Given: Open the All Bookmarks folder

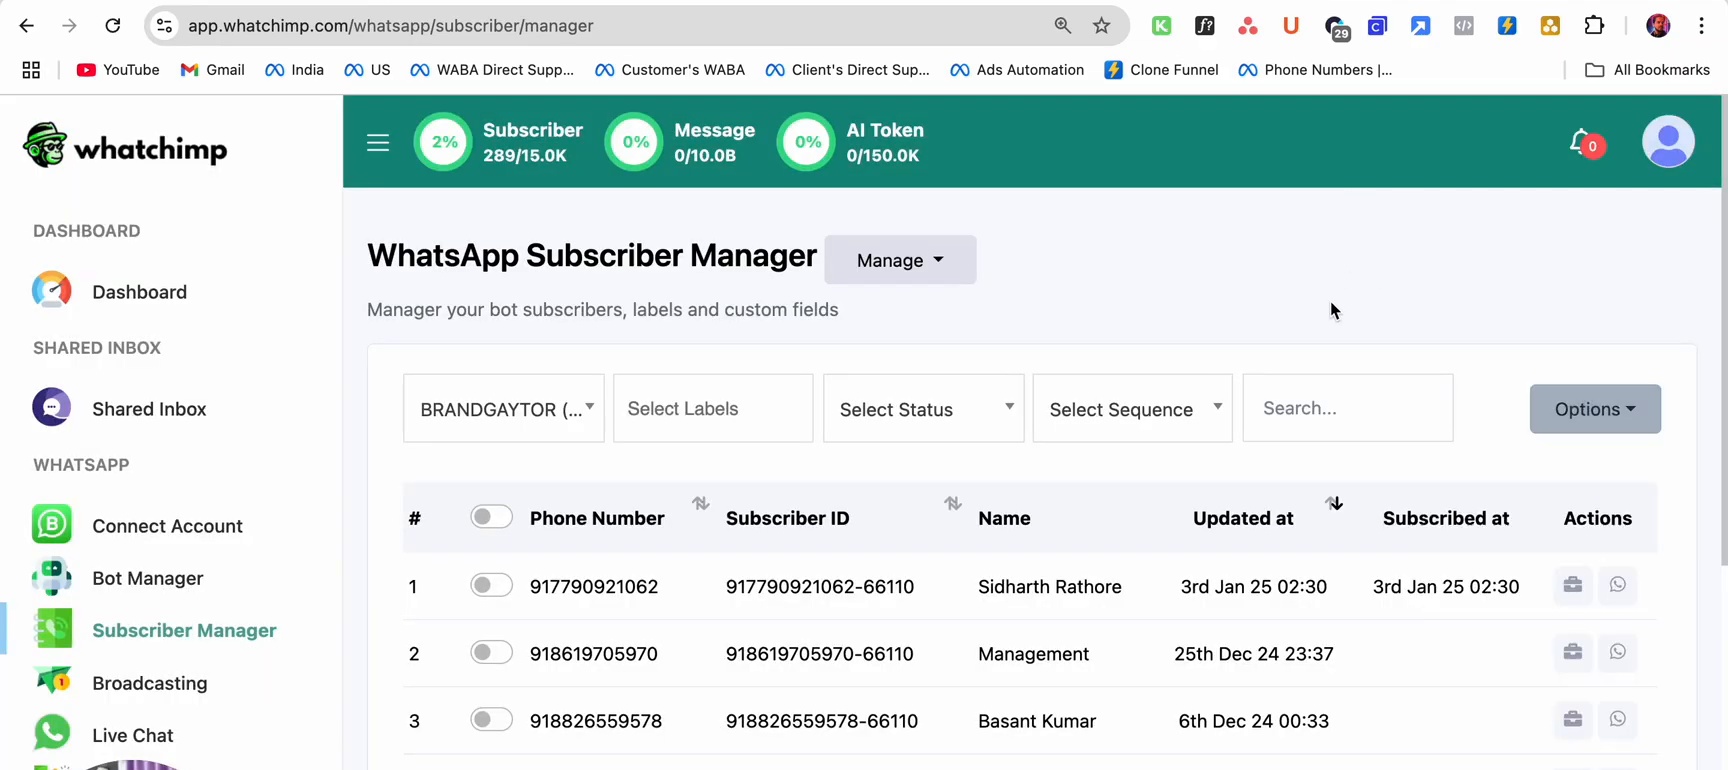Looking at the screenshot, I should tap(1647, 70).
